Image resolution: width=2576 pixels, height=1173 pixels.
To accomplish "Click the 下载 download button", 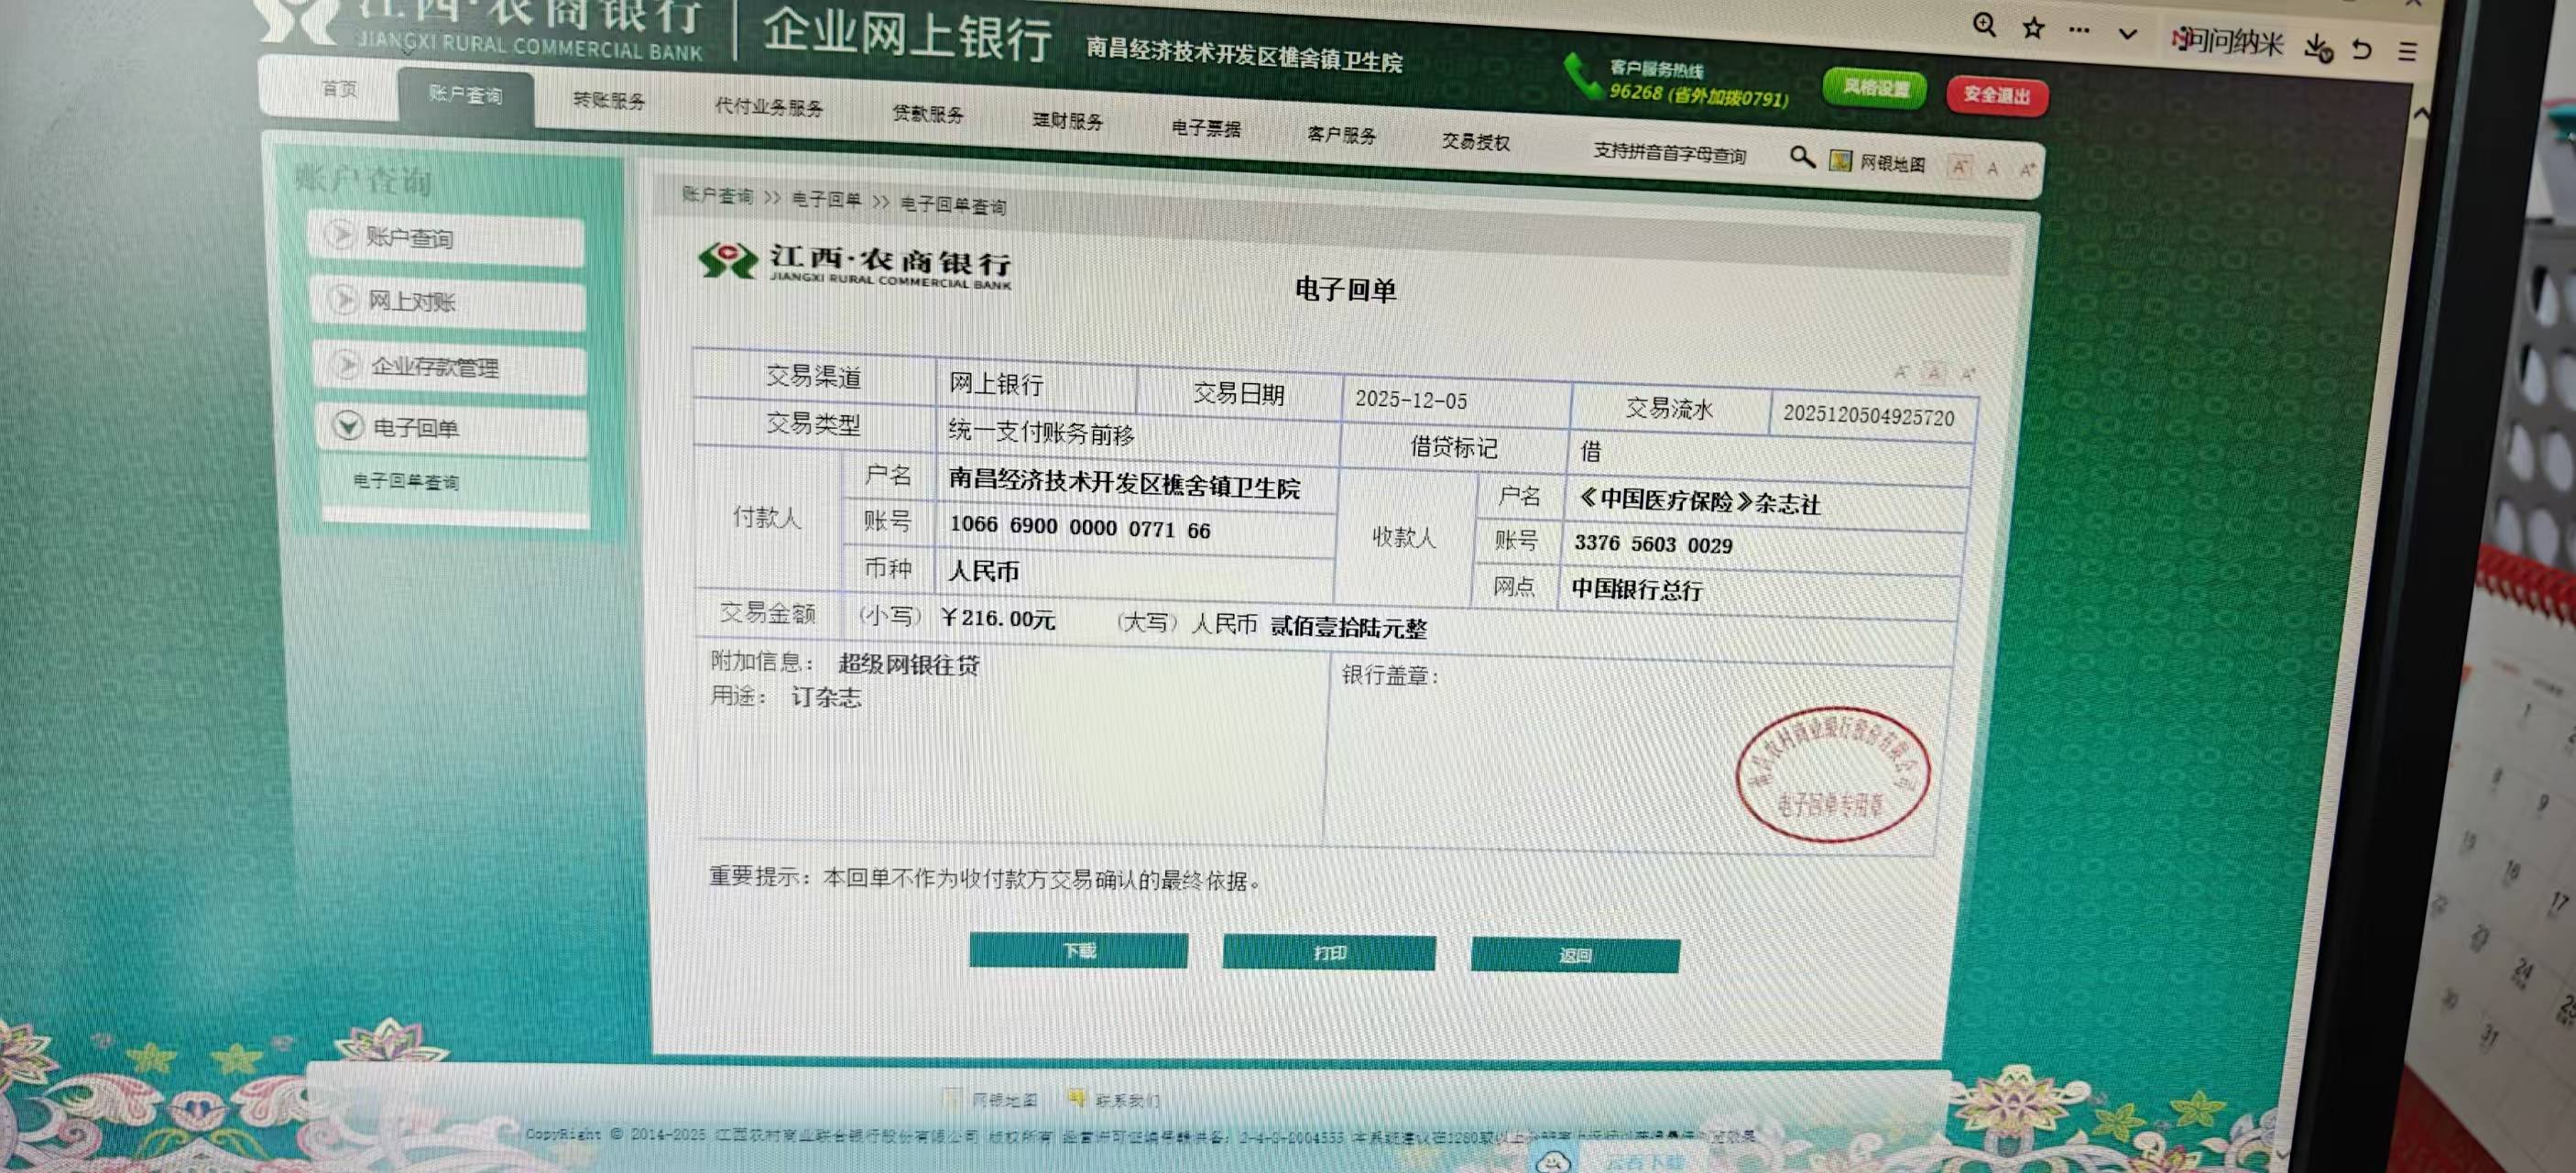I will coord(1078,950).
